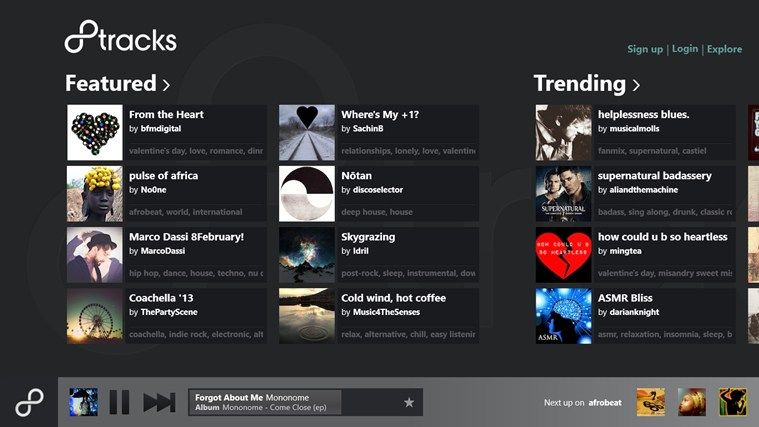Select the Nōtan mix title

pos(356,176)
